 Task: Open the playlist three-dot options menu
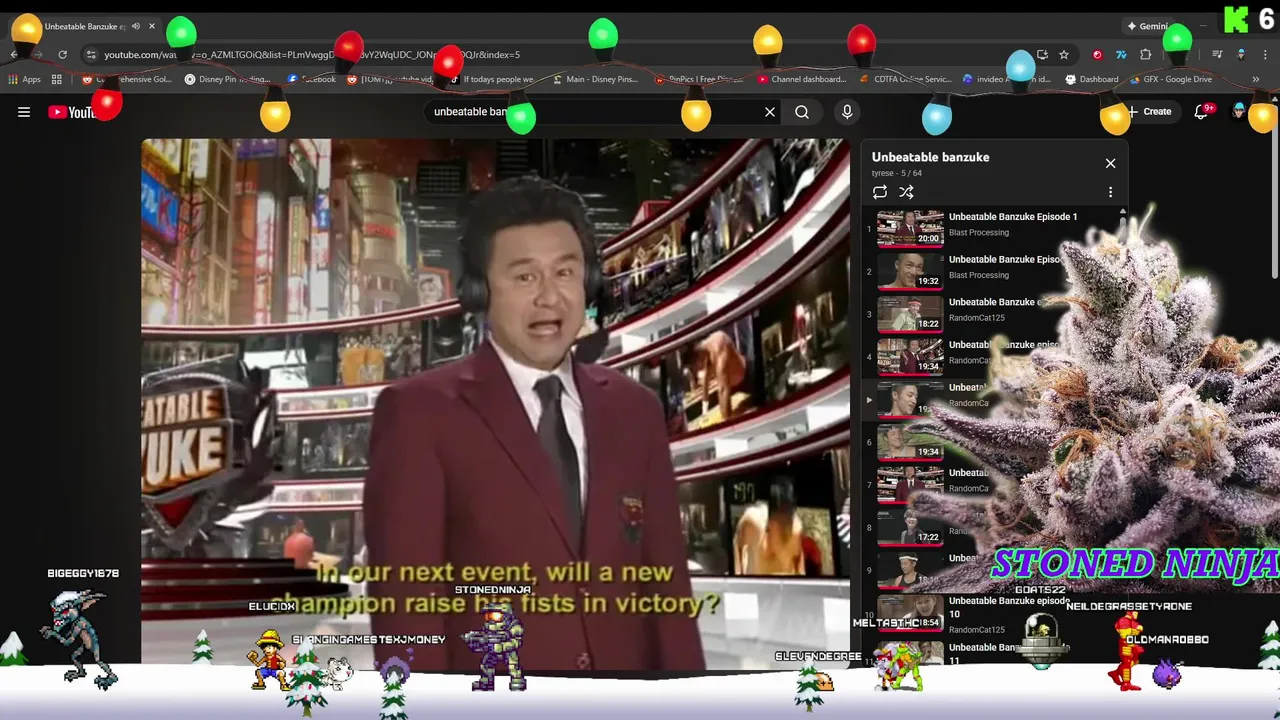1110,192
